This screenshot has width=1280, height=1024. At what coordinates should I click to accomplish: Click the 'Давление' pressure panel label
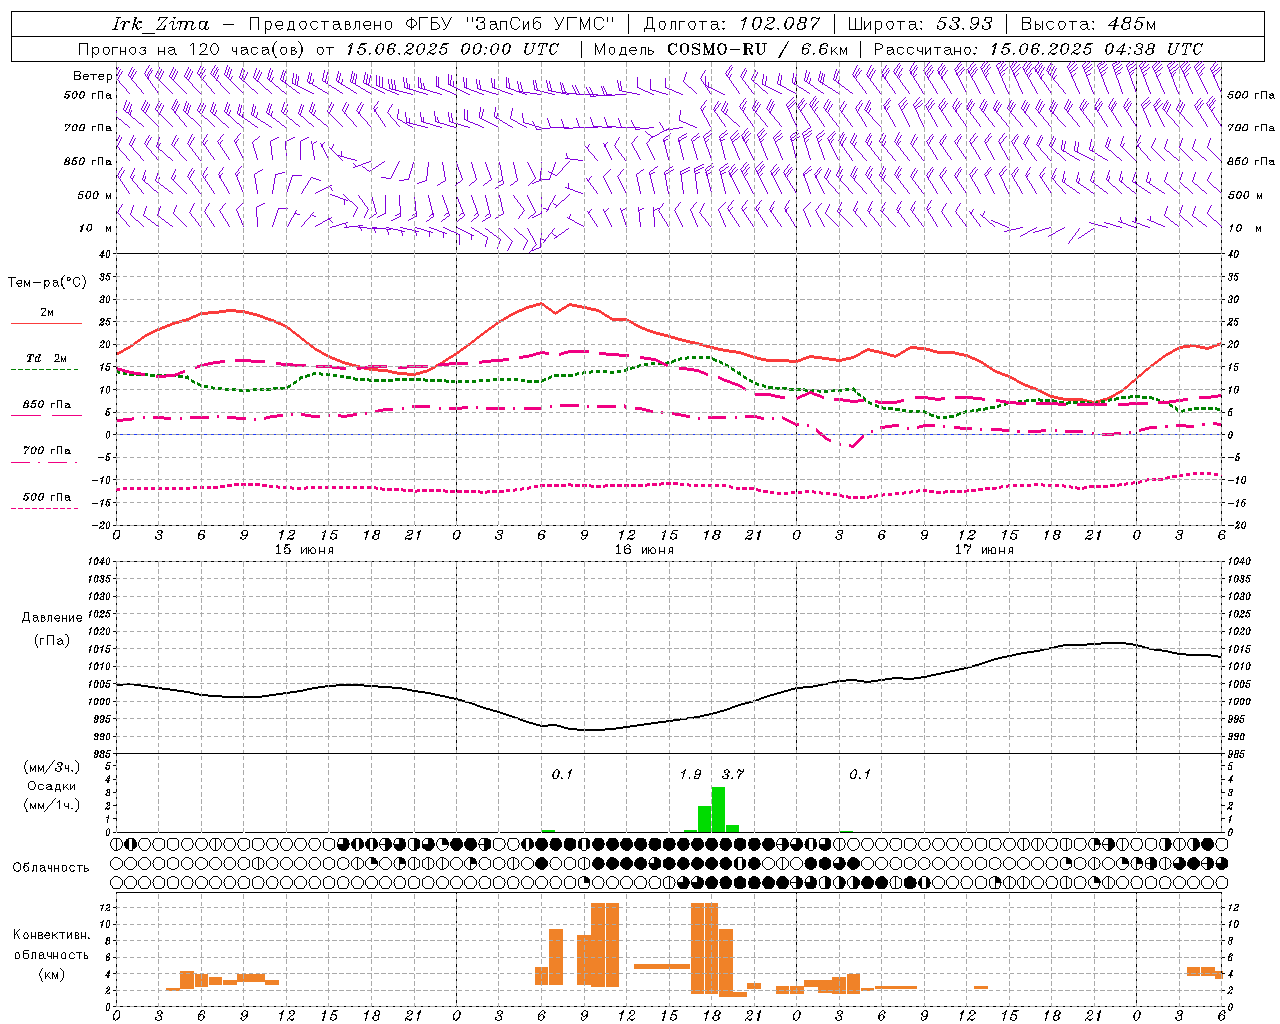click(x=52, y=618)
